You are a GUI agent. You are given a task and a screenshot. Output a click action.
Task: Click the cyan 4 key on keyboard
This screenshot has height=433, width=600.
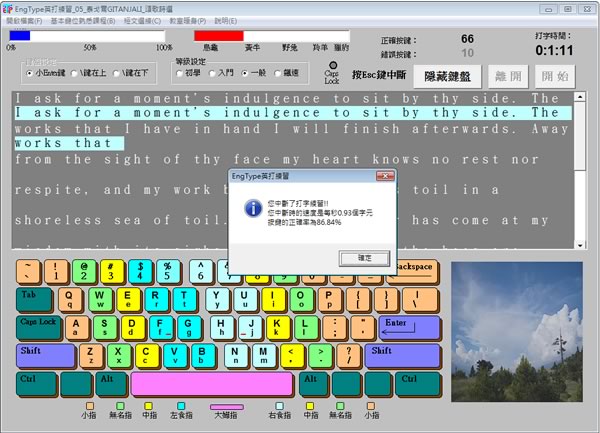coord(140,271)
